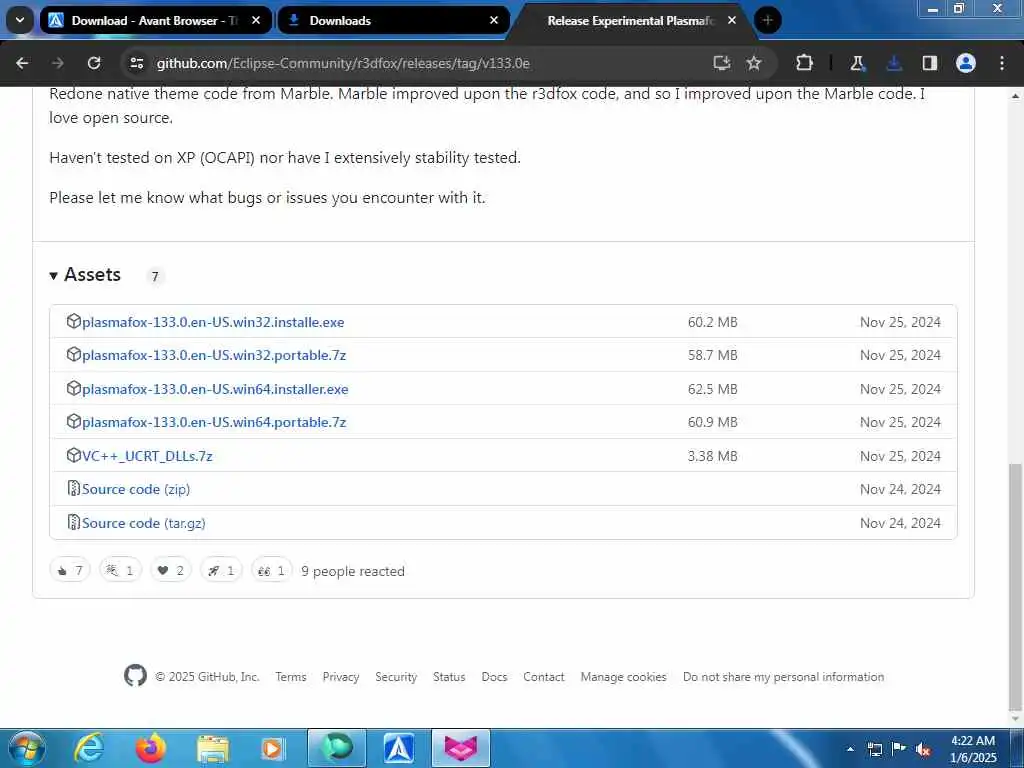Click the GitHub logo in footer

point(135,676)
